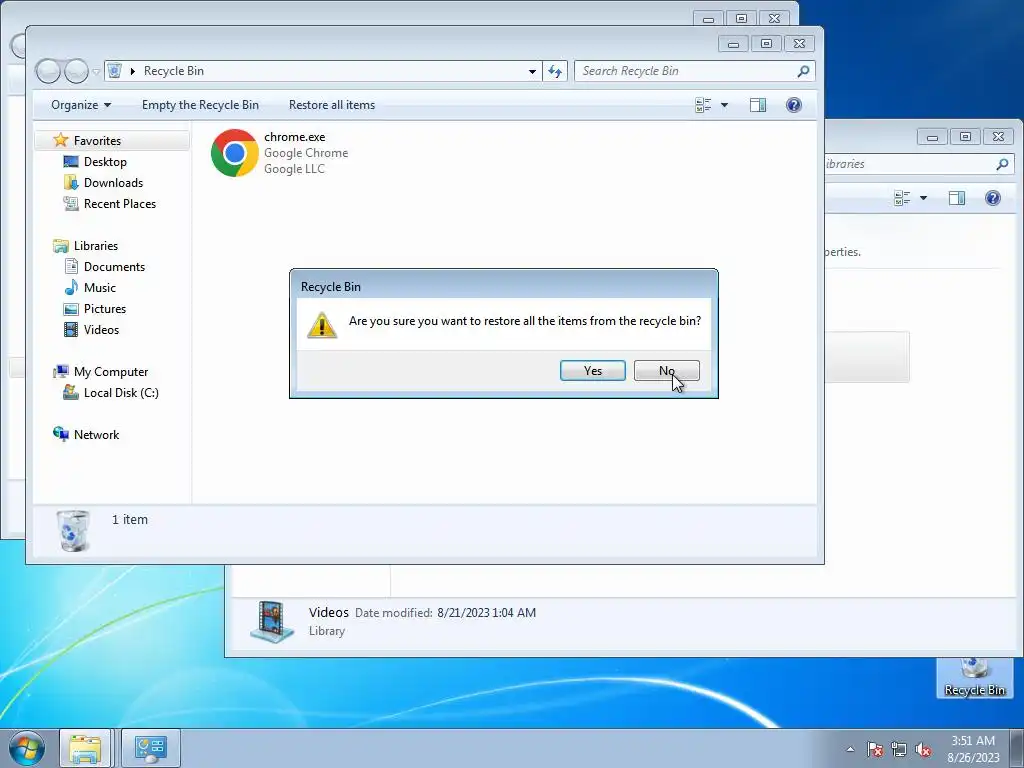The image size is (1024, 768).
Task: Click the Libraries window search box
Action: point(919,164)
